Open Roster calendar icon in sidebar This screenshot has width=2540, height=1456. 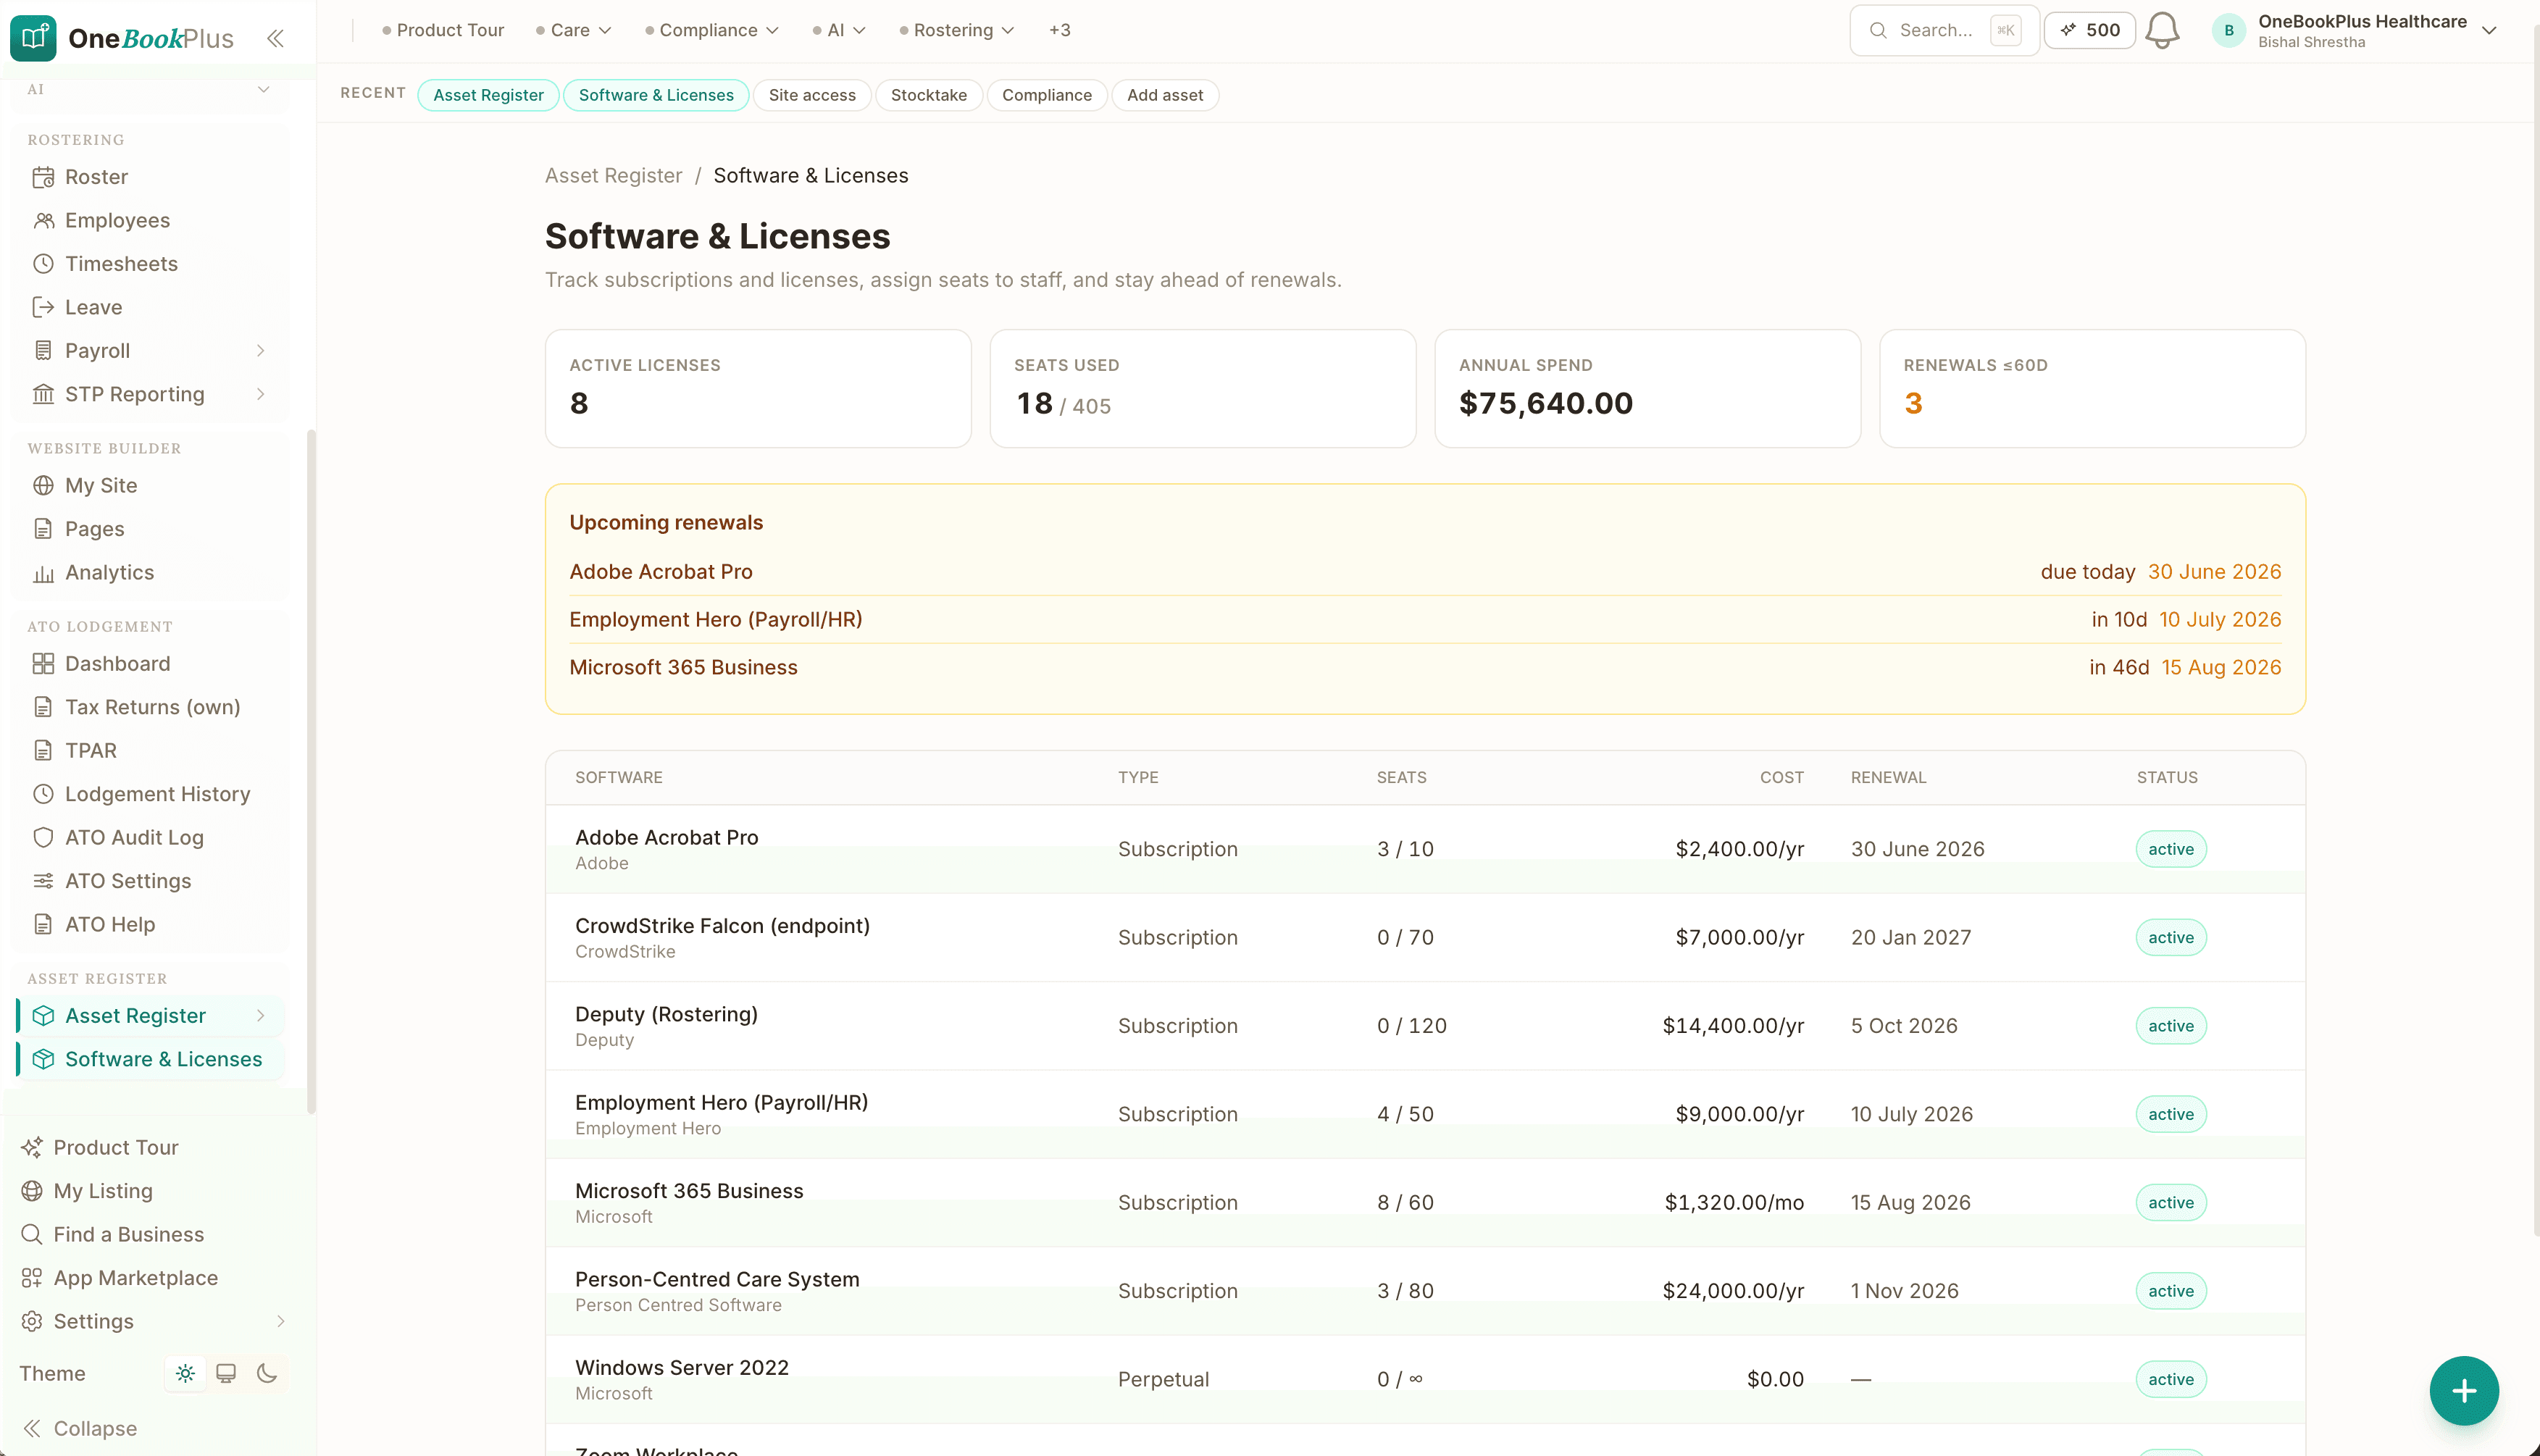pyautogui.click(x=43, y=177)
